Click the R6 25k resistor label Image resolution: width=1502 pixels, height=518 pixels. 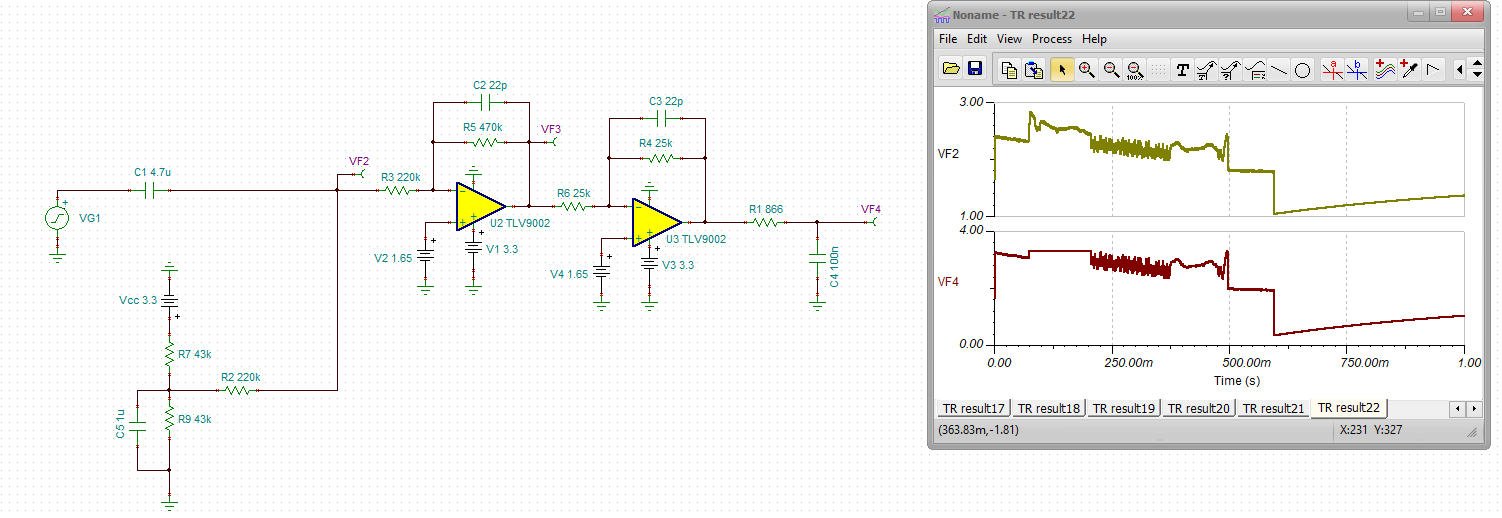(574, 193)
